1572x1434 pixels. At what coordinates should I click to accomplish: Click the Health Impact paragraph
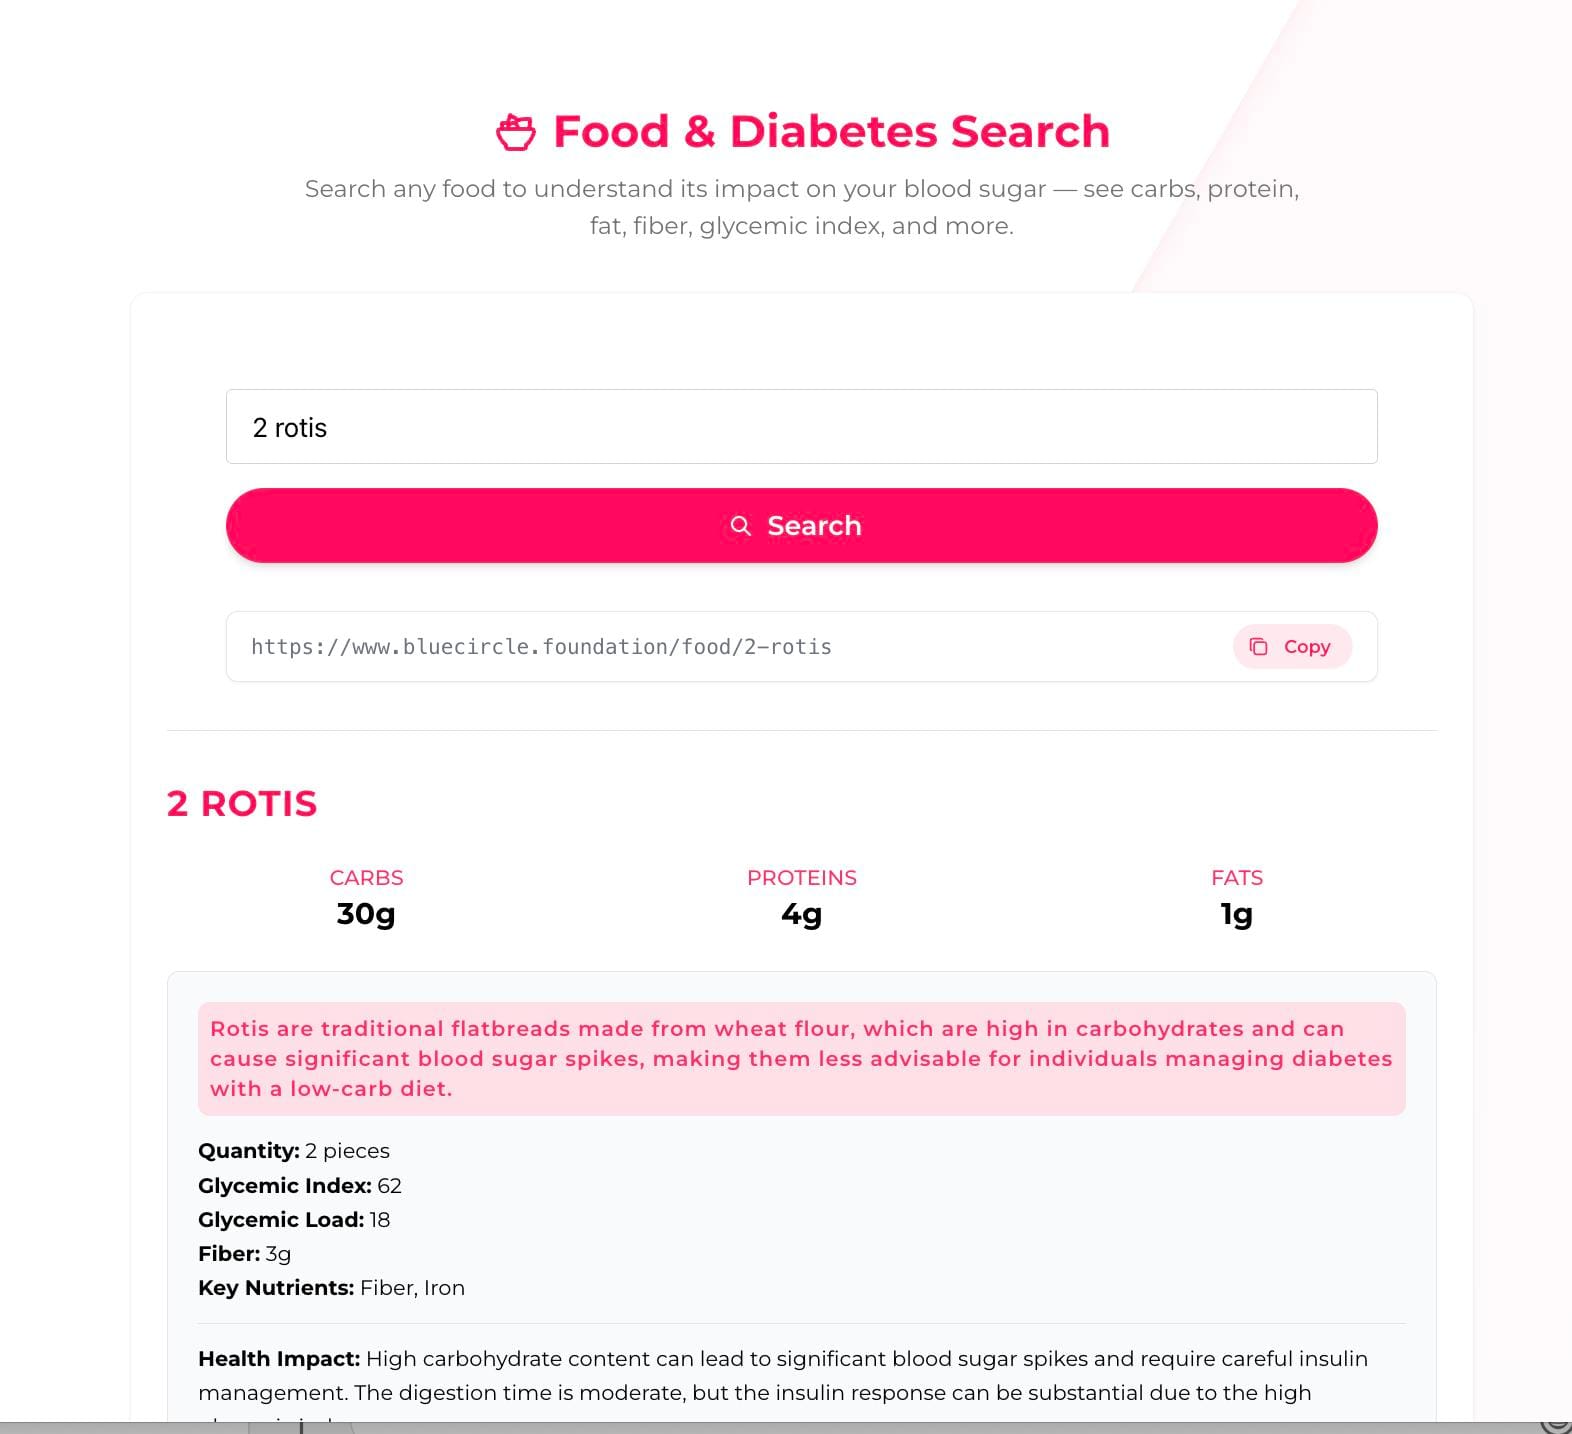(782, 1376)
